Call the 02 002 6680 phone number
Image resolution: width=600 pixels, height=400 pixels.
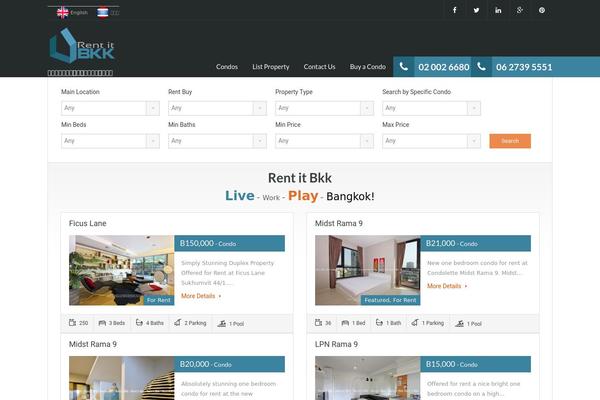click(x=443, y=67)
